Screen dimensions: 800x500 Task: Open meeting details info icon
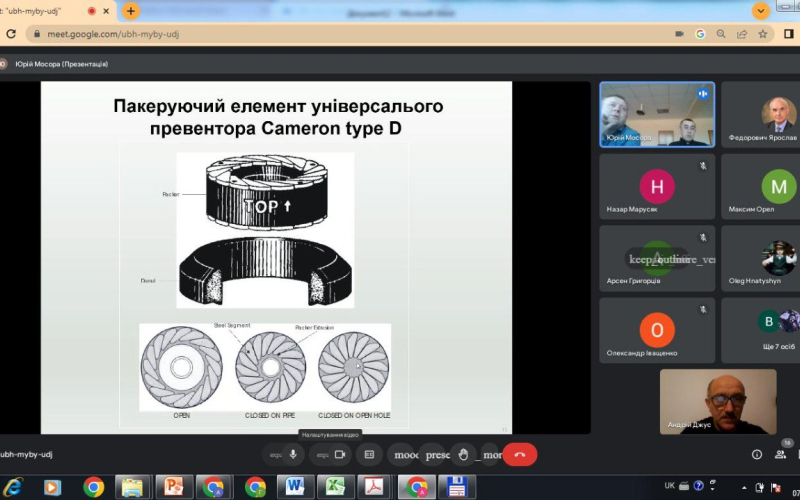click(x=757, y=455)
